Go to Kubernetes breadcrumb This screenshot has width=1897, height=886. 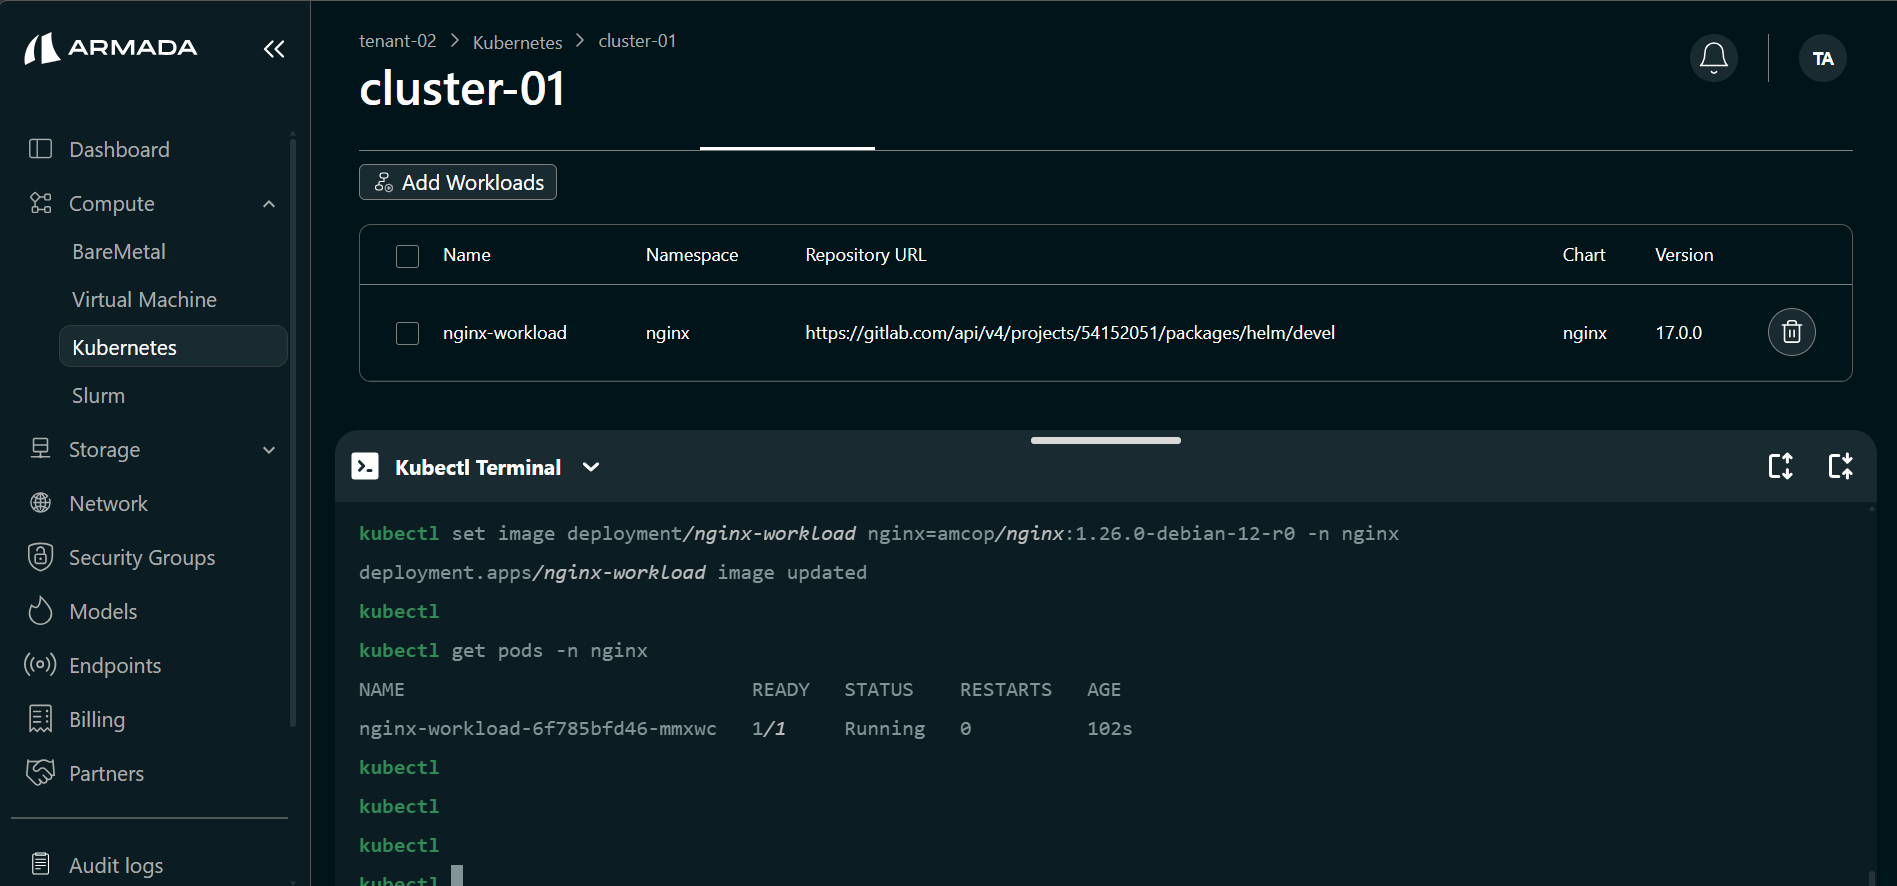point(517,42)
